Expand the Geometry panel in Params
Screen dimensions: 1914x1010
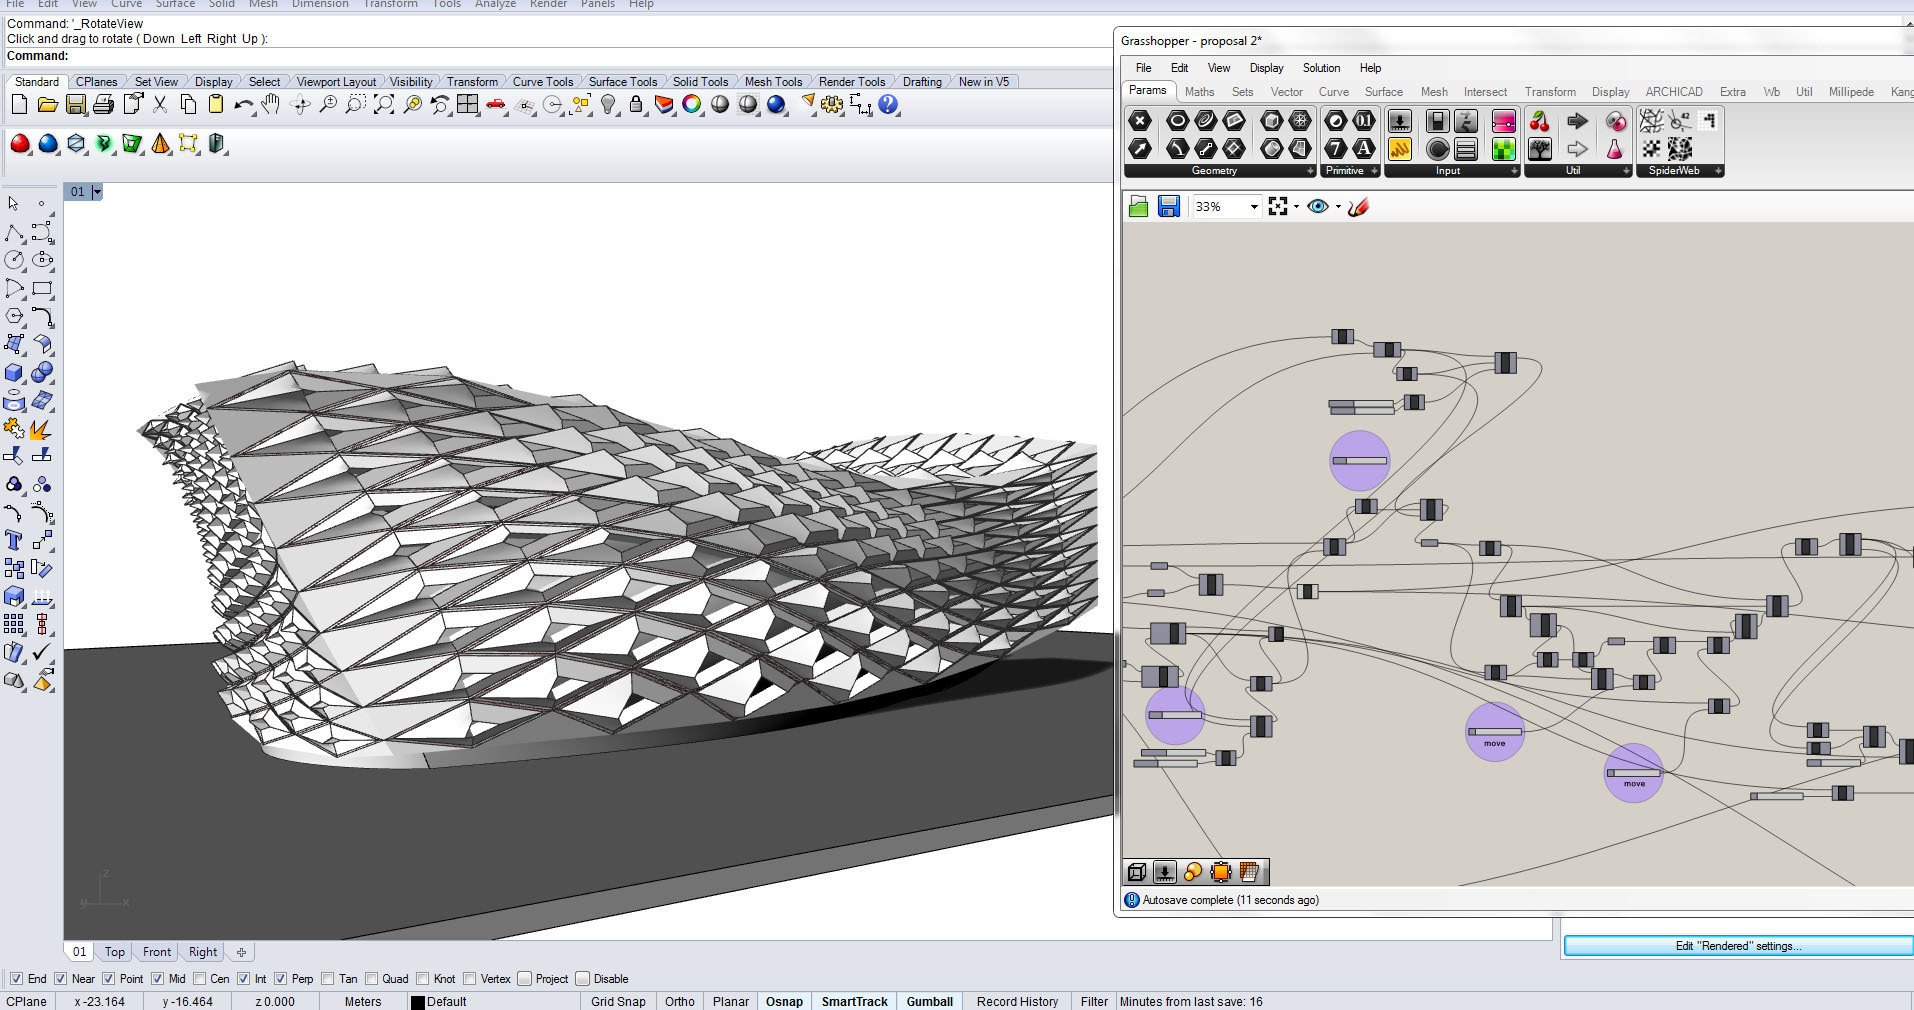1310,171
